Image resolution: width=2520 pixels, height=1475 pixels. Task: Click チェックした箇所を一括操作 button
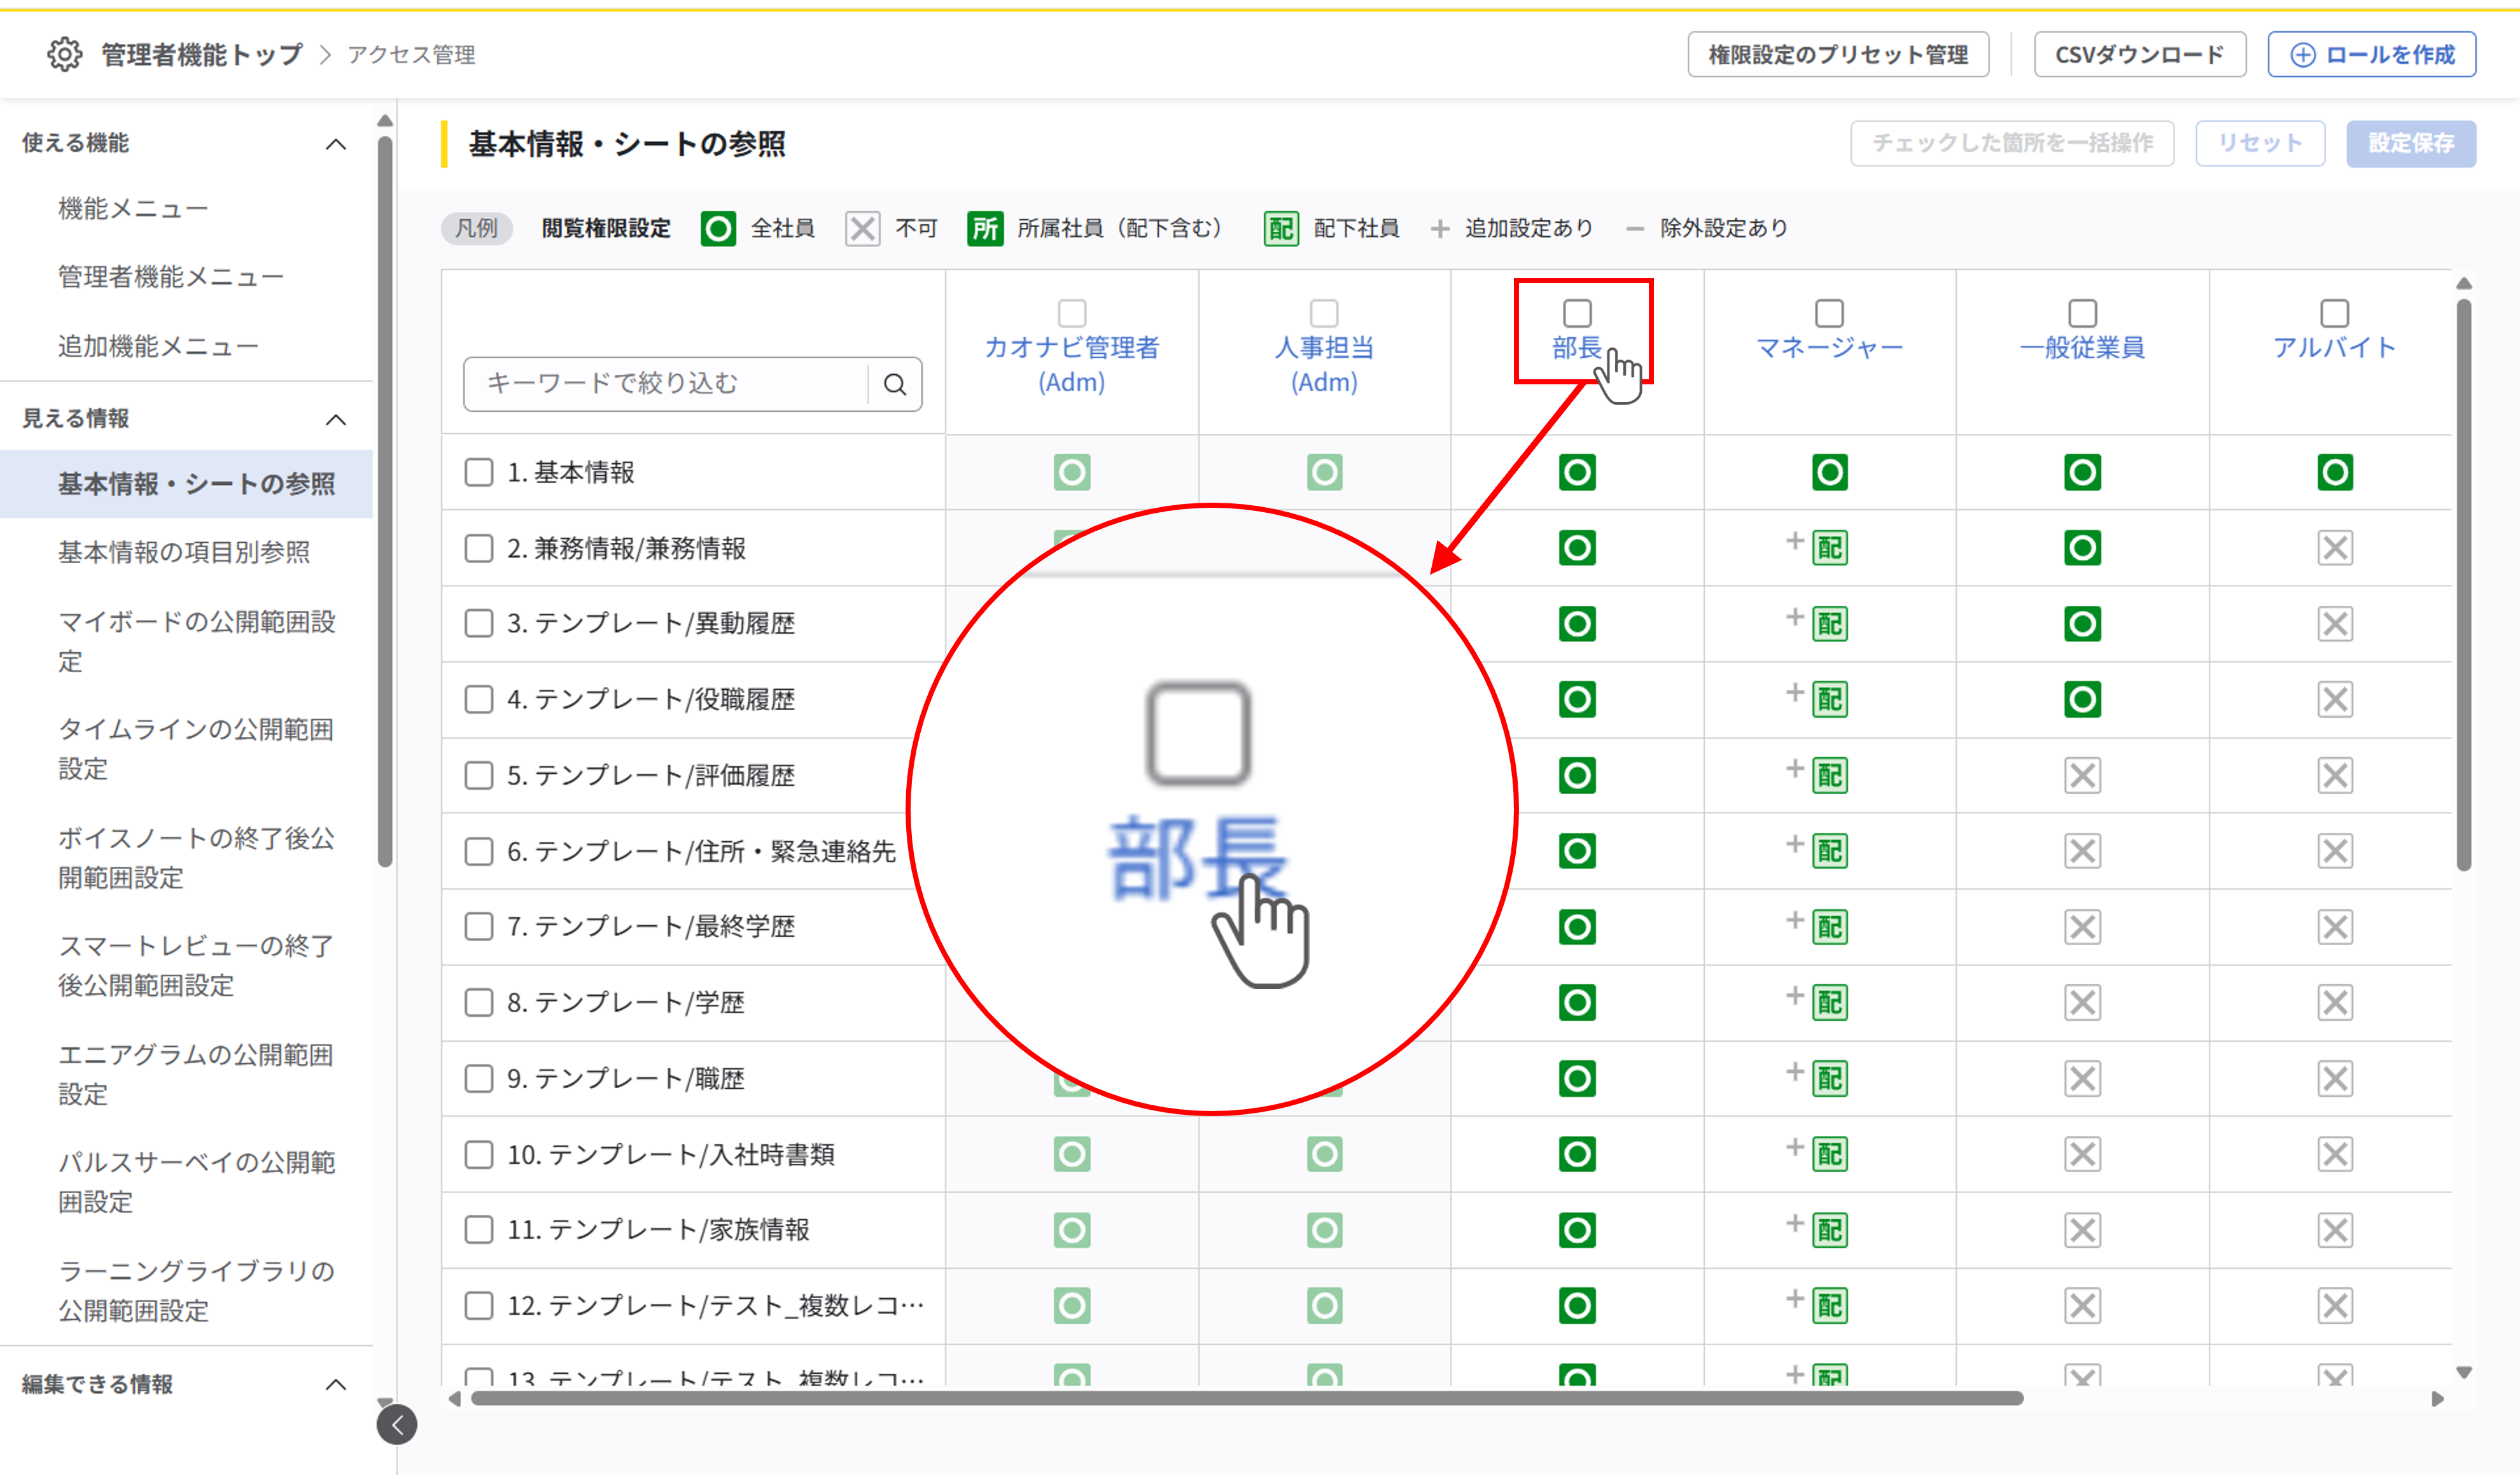point(2012,144)
